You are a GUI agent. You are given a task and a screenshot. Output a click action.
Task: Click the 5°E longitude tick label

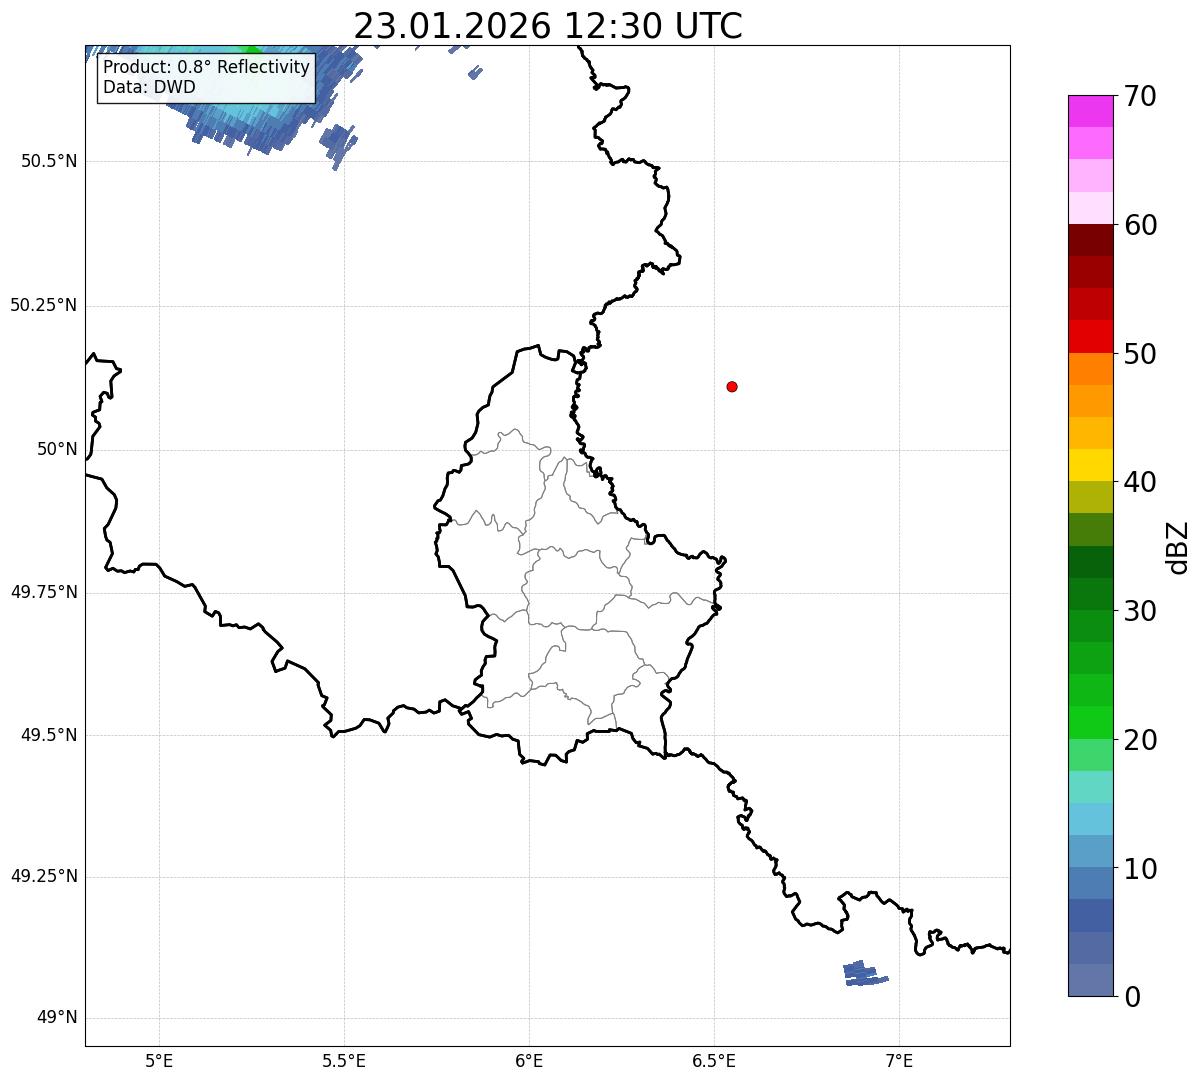click(159, 1061)
